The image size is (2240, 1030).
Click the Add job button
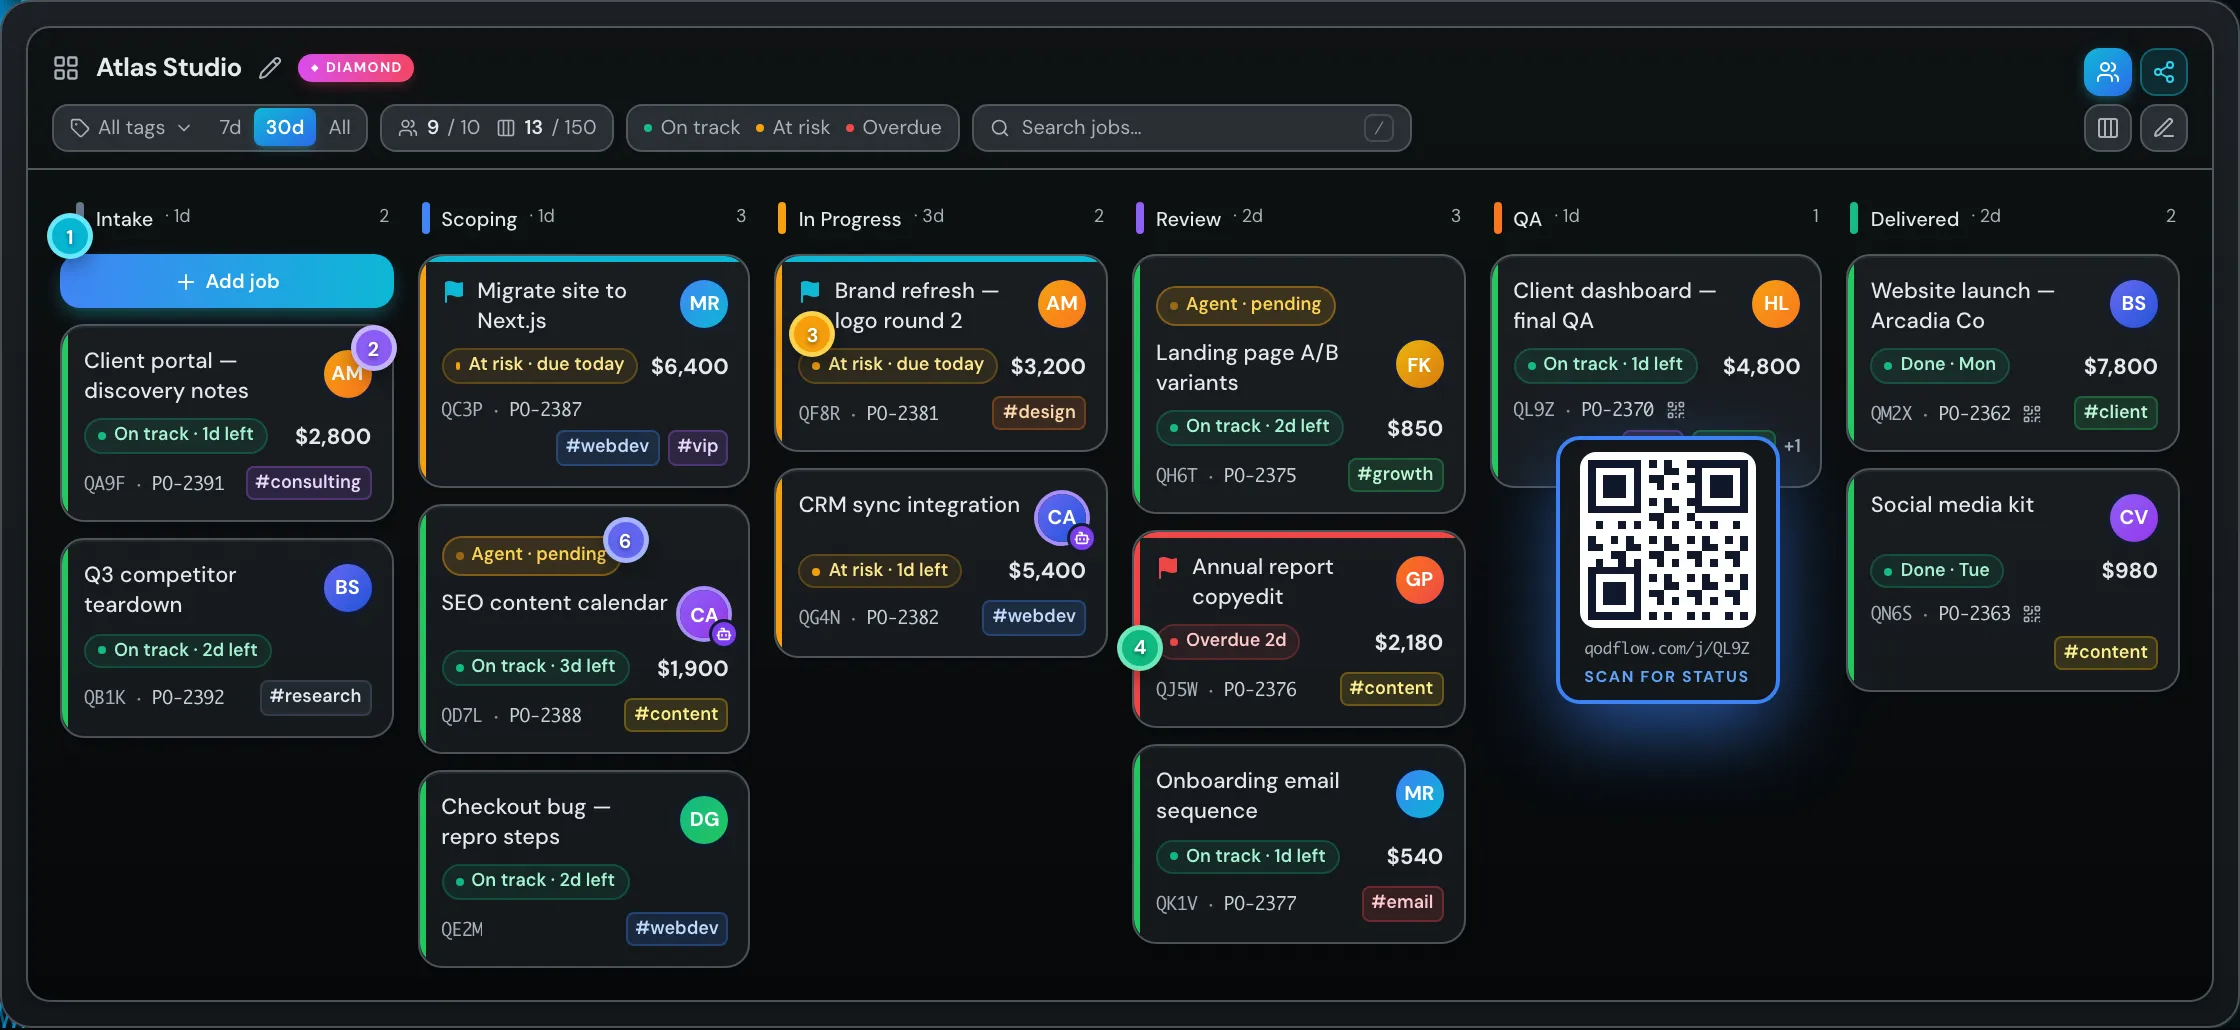tap(227, 282)
